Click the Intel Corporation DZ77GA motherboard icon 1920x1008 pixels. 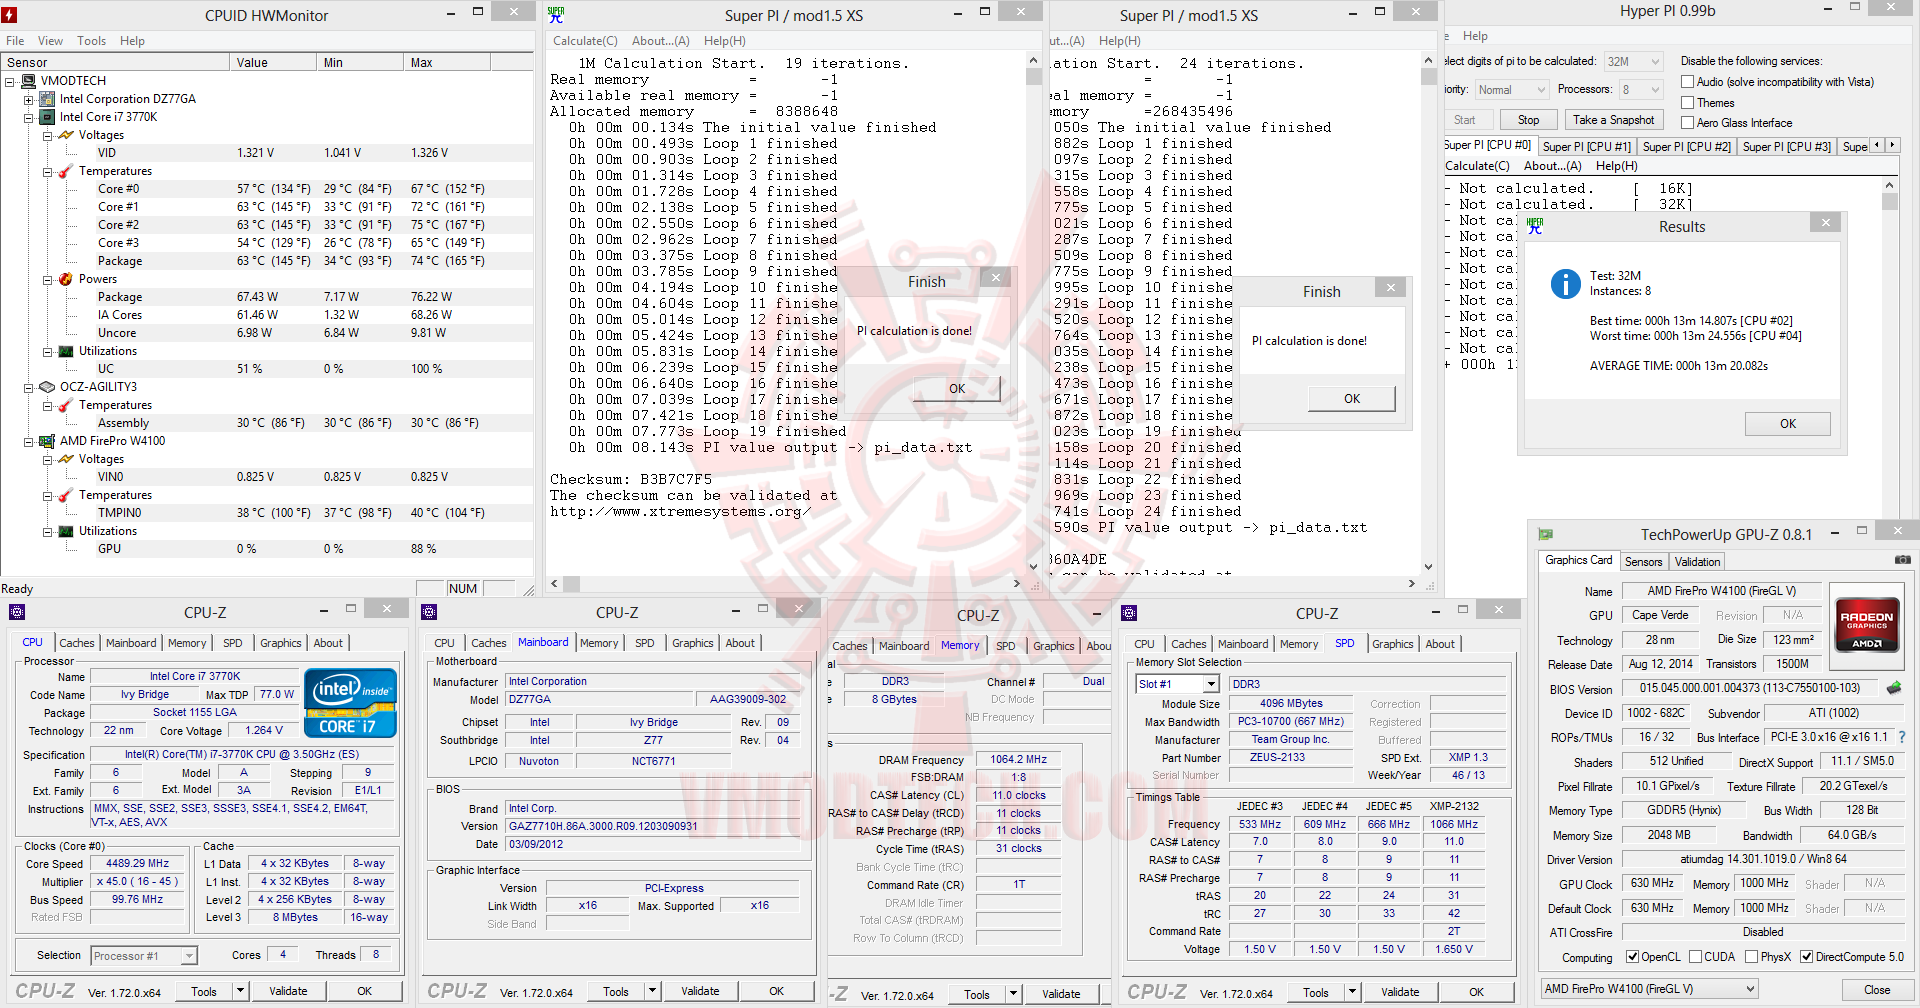[46, 99]
